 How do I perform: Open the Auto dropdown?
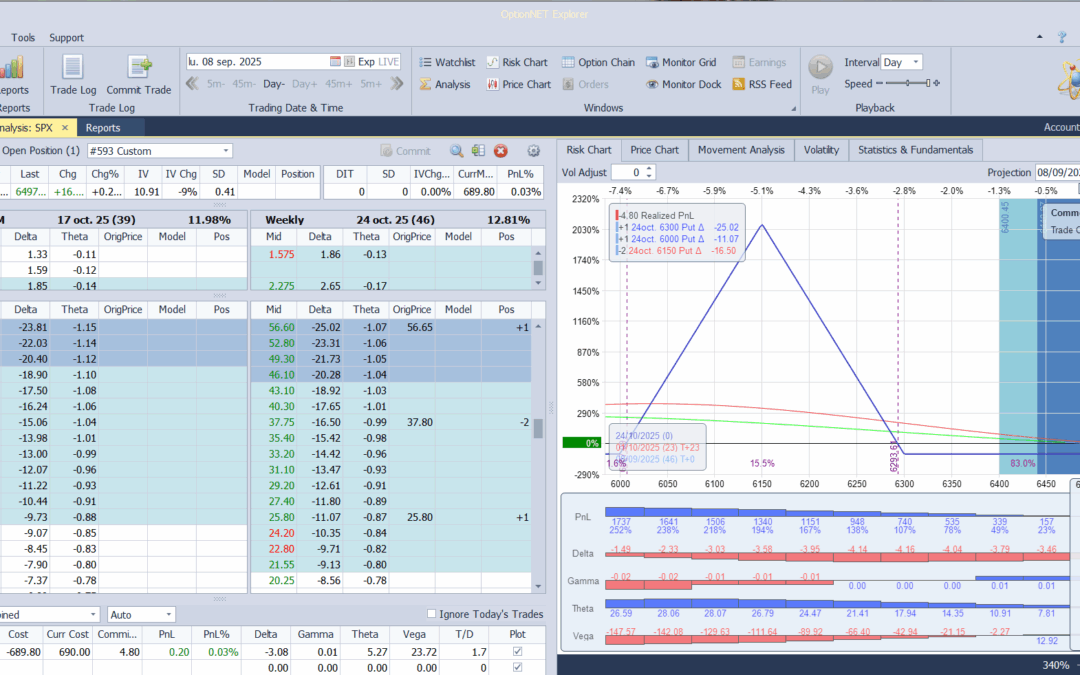click(141, 614)
